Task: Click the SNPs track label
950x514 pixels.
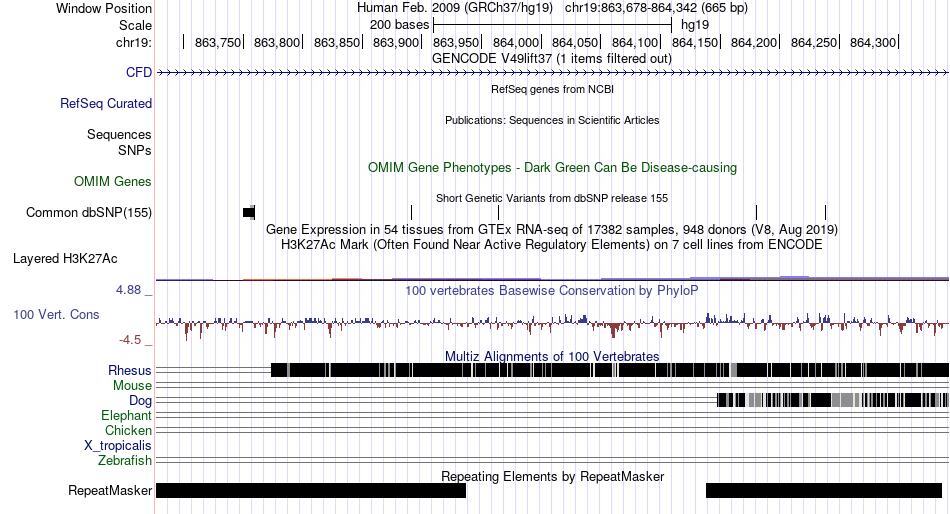Action: pyautogui.click(x=135, y=150)
